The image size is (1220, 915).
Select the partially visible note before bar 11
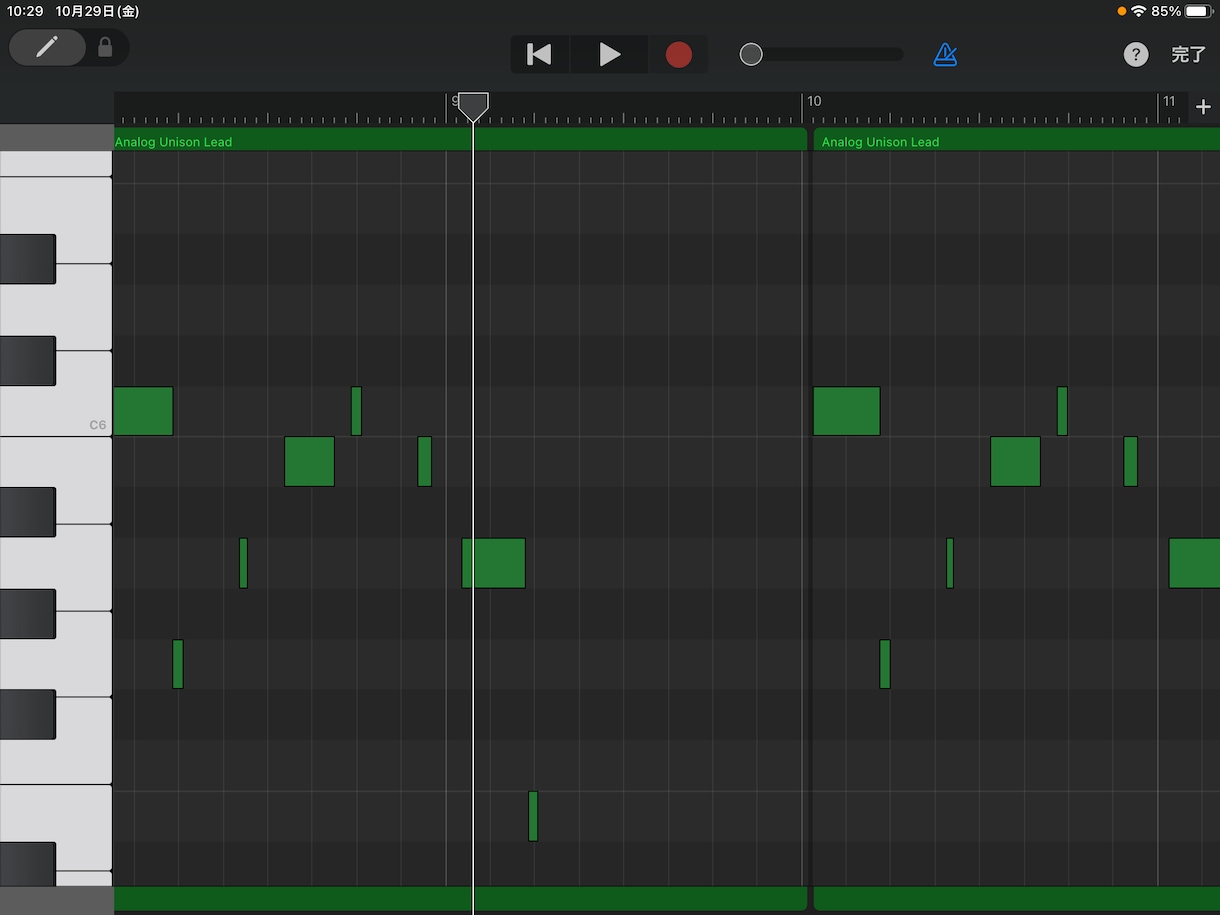1194,563
